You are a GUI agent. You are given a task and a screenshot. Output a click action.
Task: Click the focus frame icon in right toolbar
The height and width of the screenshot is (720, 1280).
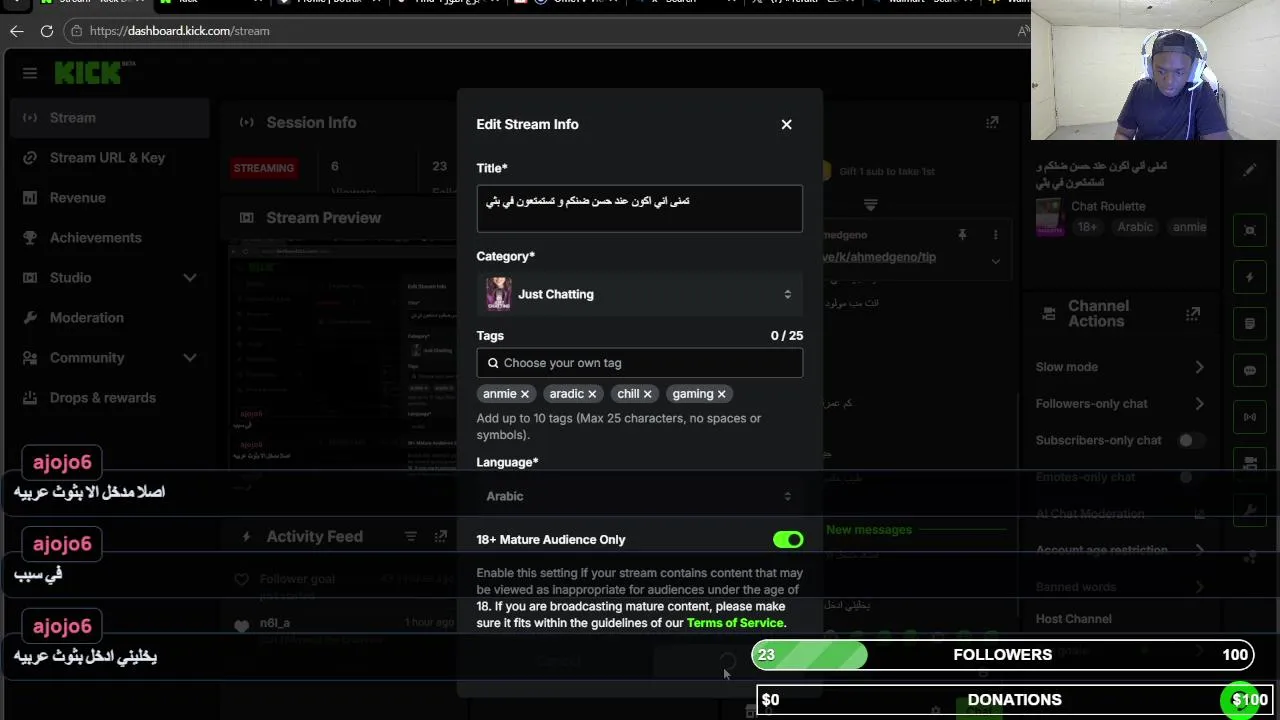tap(1250, 230)
